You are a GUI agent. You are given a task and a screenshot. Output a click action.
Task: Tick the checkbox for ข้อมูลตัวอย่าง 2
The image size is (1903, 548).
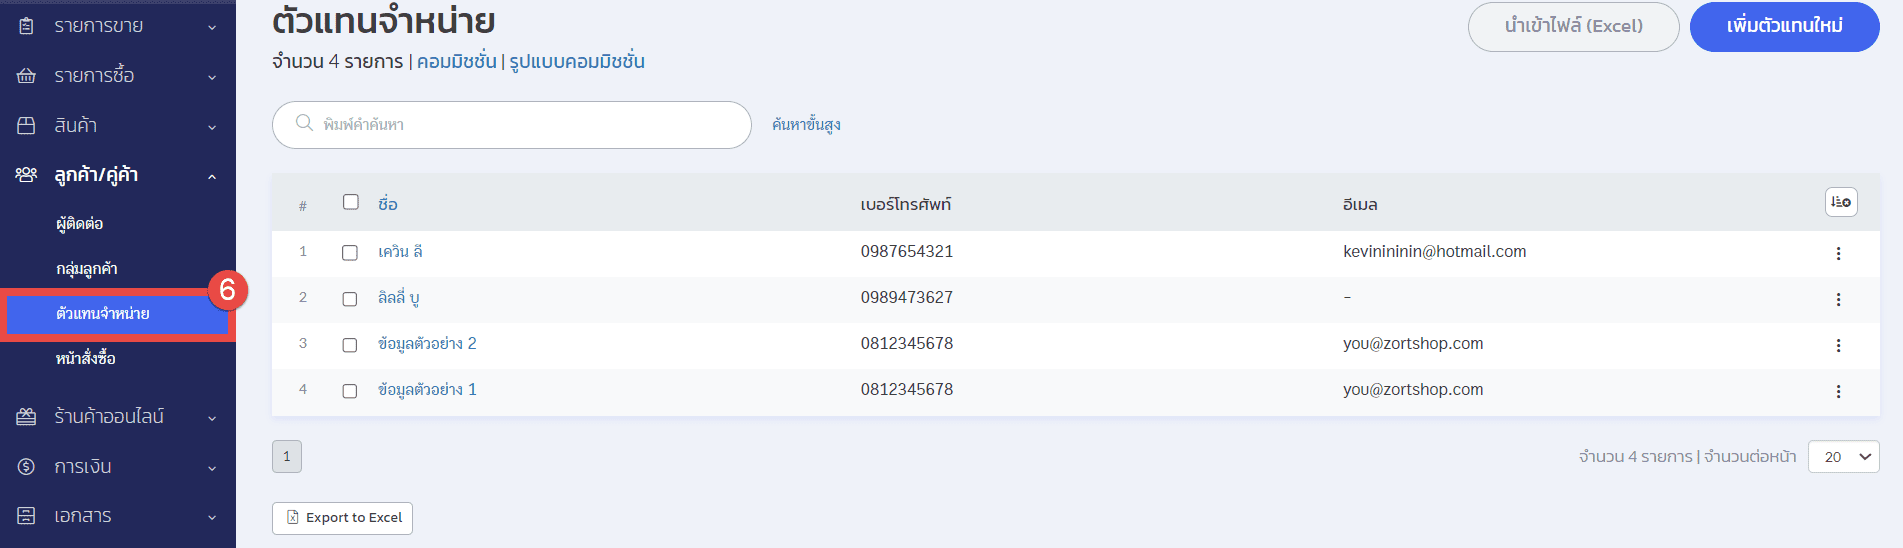coord(350,345)
